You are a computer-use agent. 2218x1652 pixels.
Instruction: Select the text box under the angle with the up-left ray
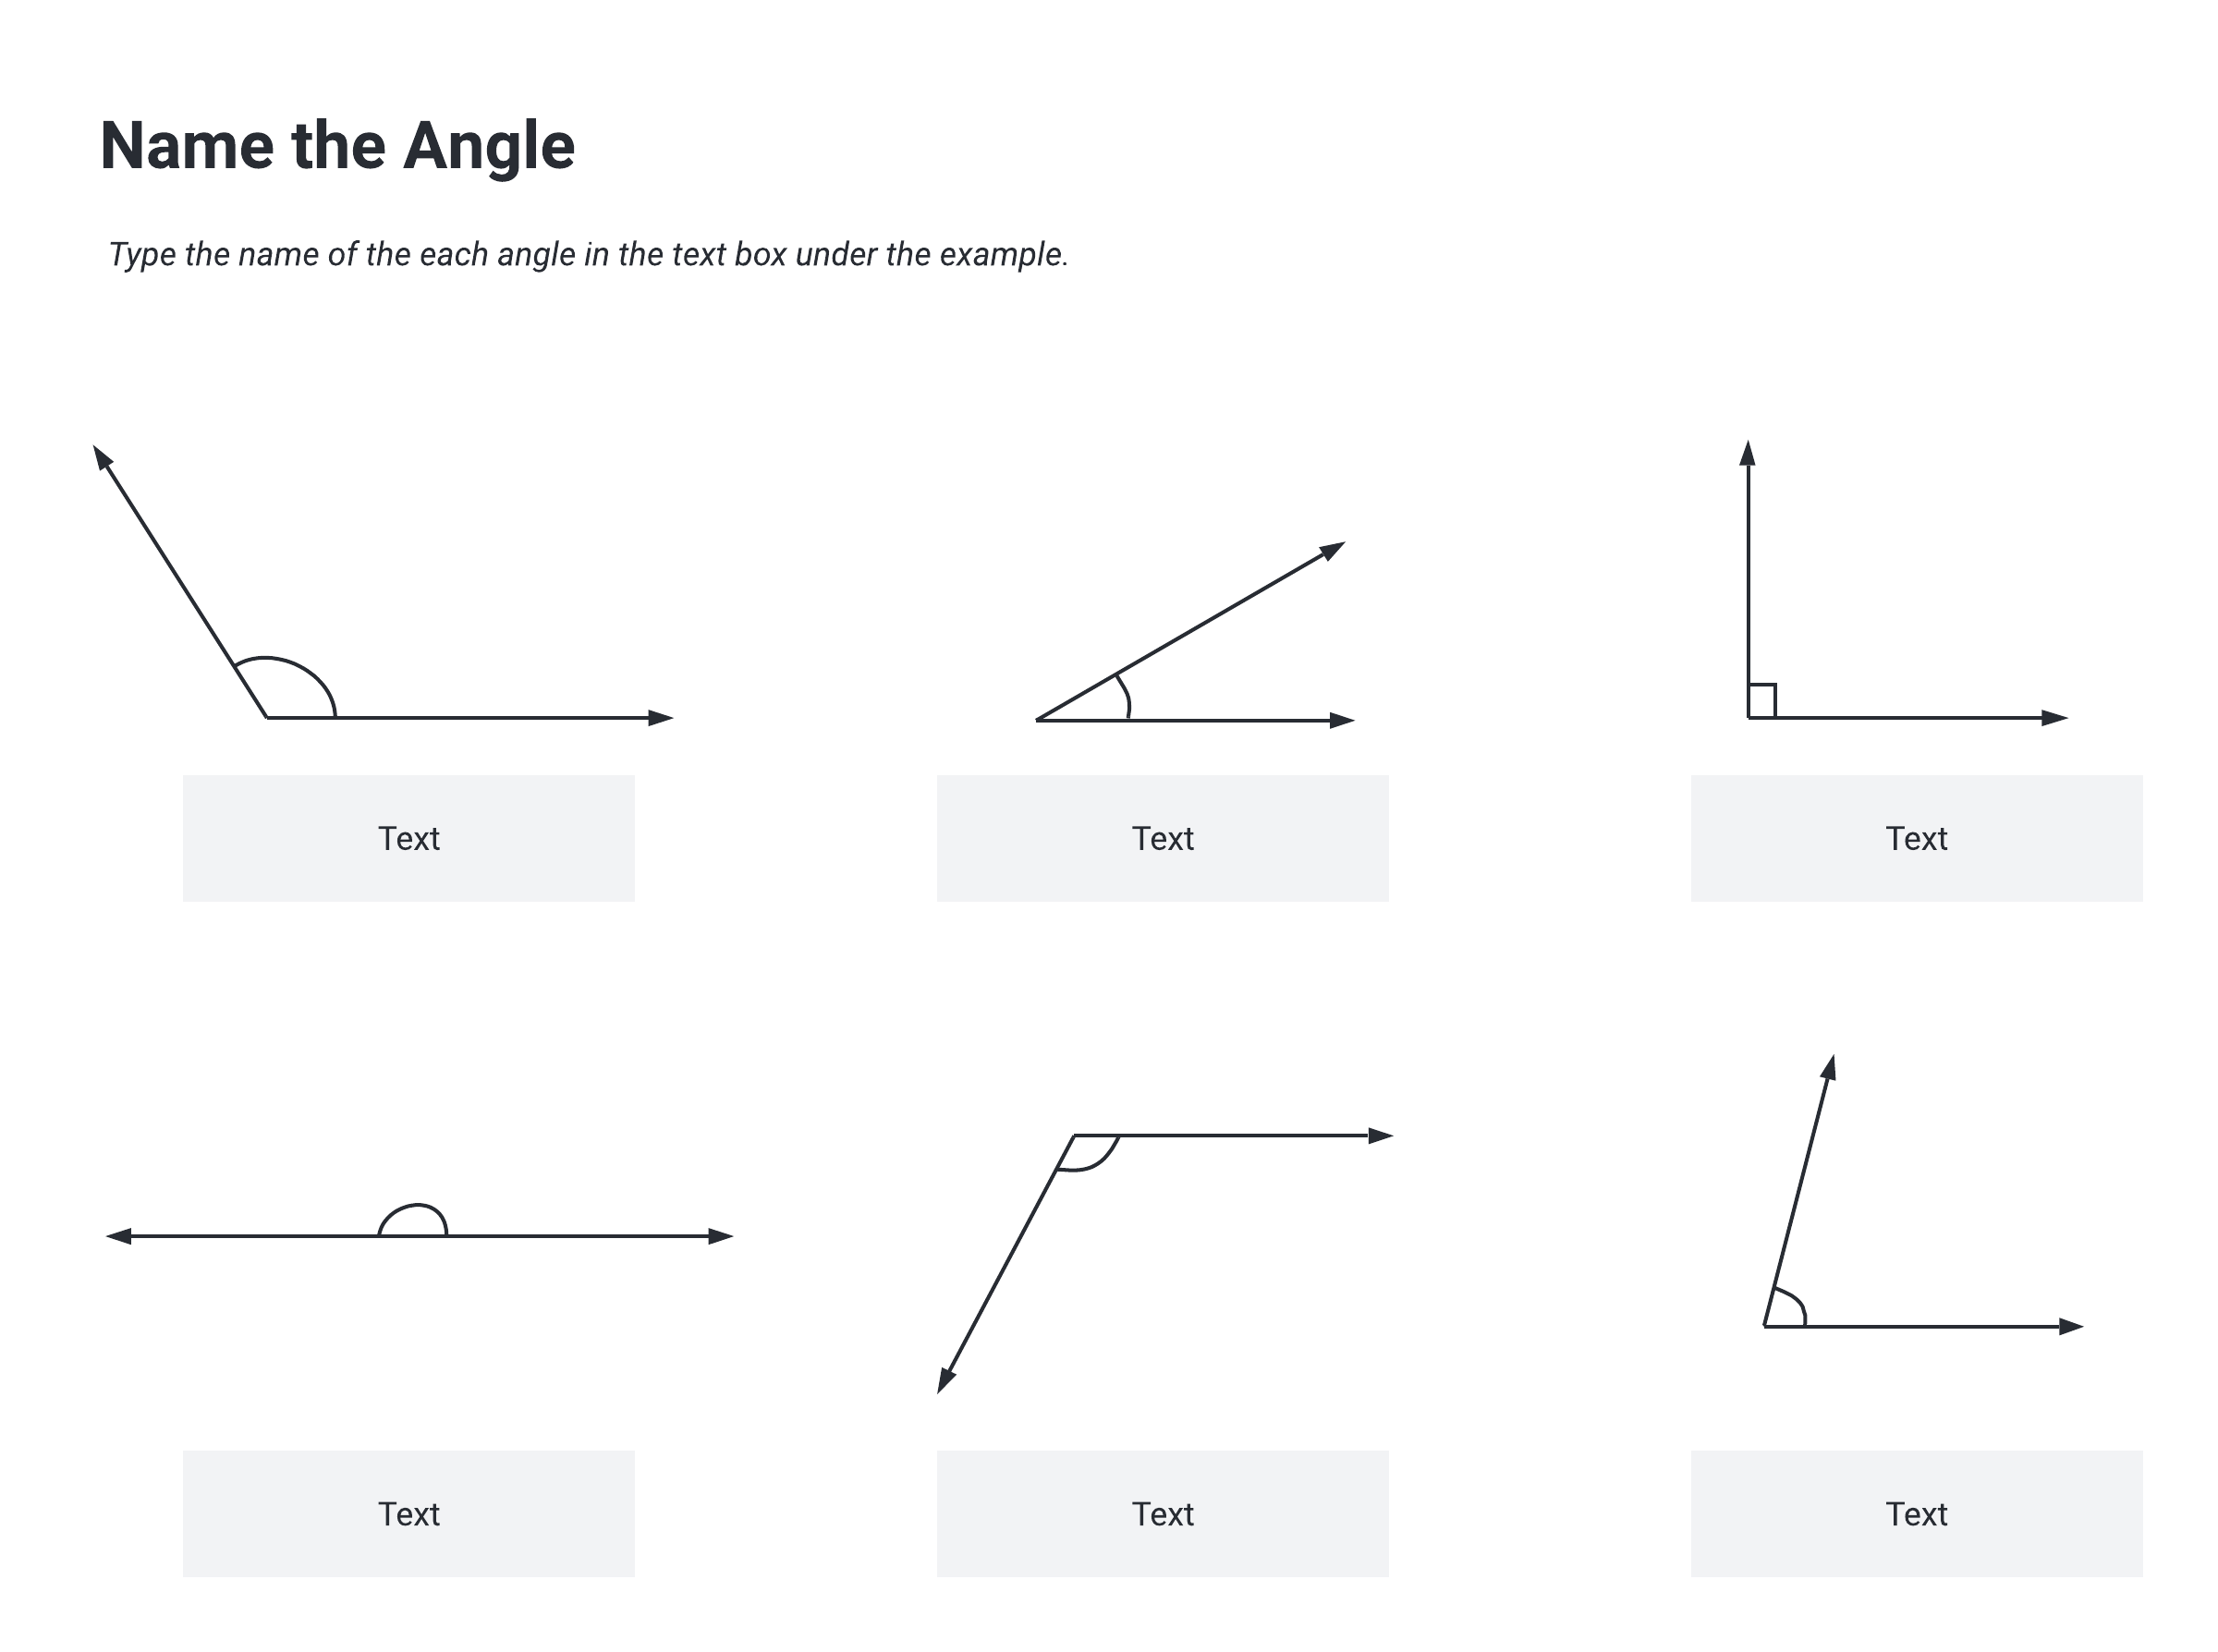408,838
